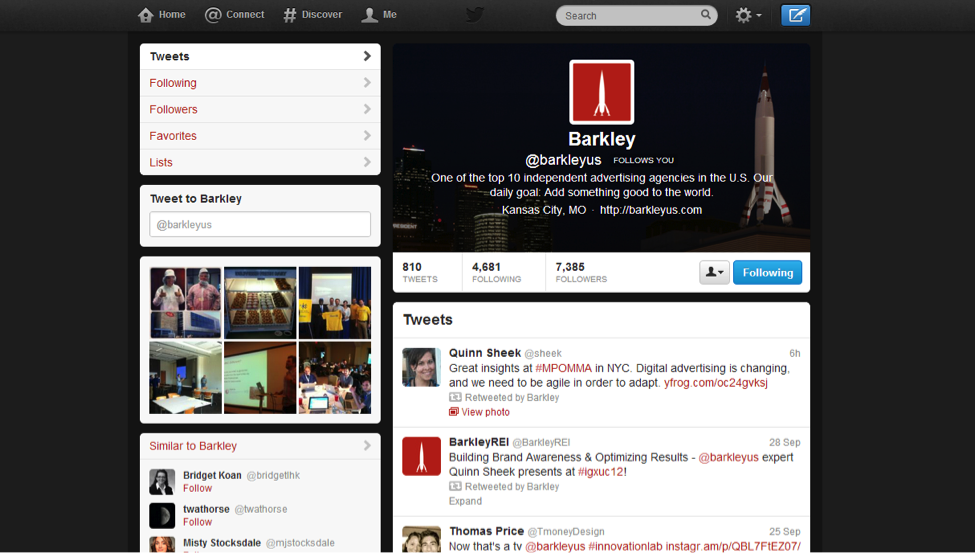Open the 810 Tweets count
Viewport: 975px width, 553px height.
420,272
